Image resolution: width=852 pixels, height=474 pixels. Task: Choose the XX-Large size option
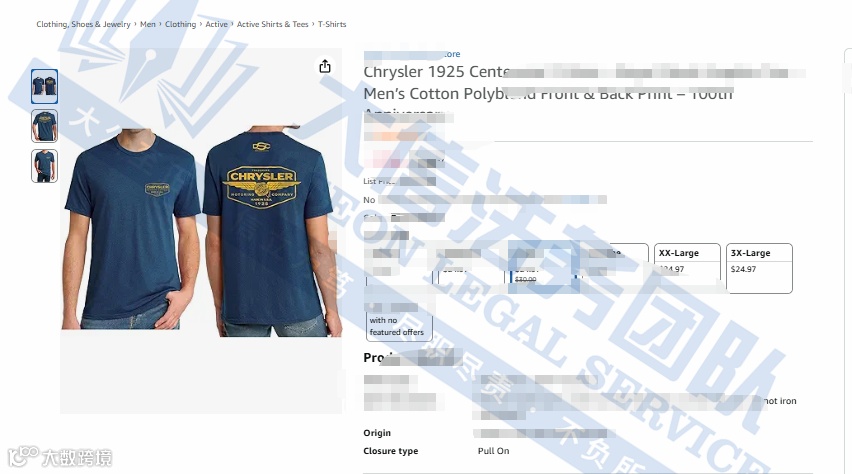pyautogui.click(x=687, y=268)
